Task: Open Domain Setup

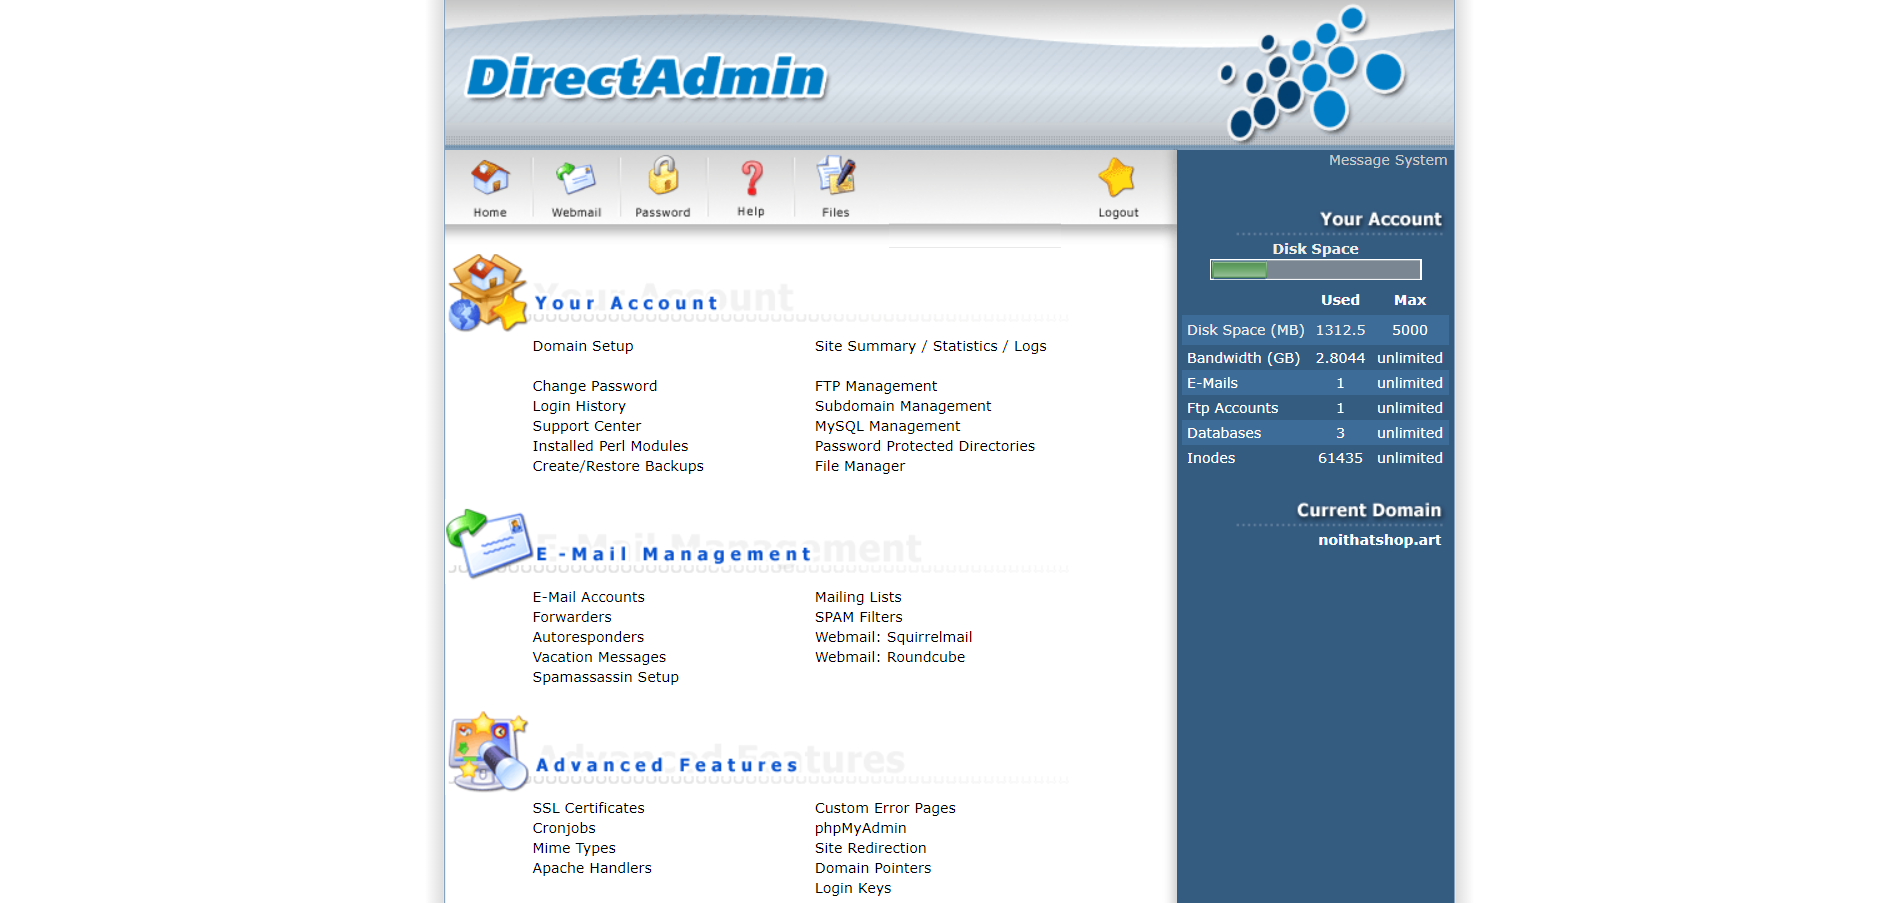Action: [x=583, y=346]
